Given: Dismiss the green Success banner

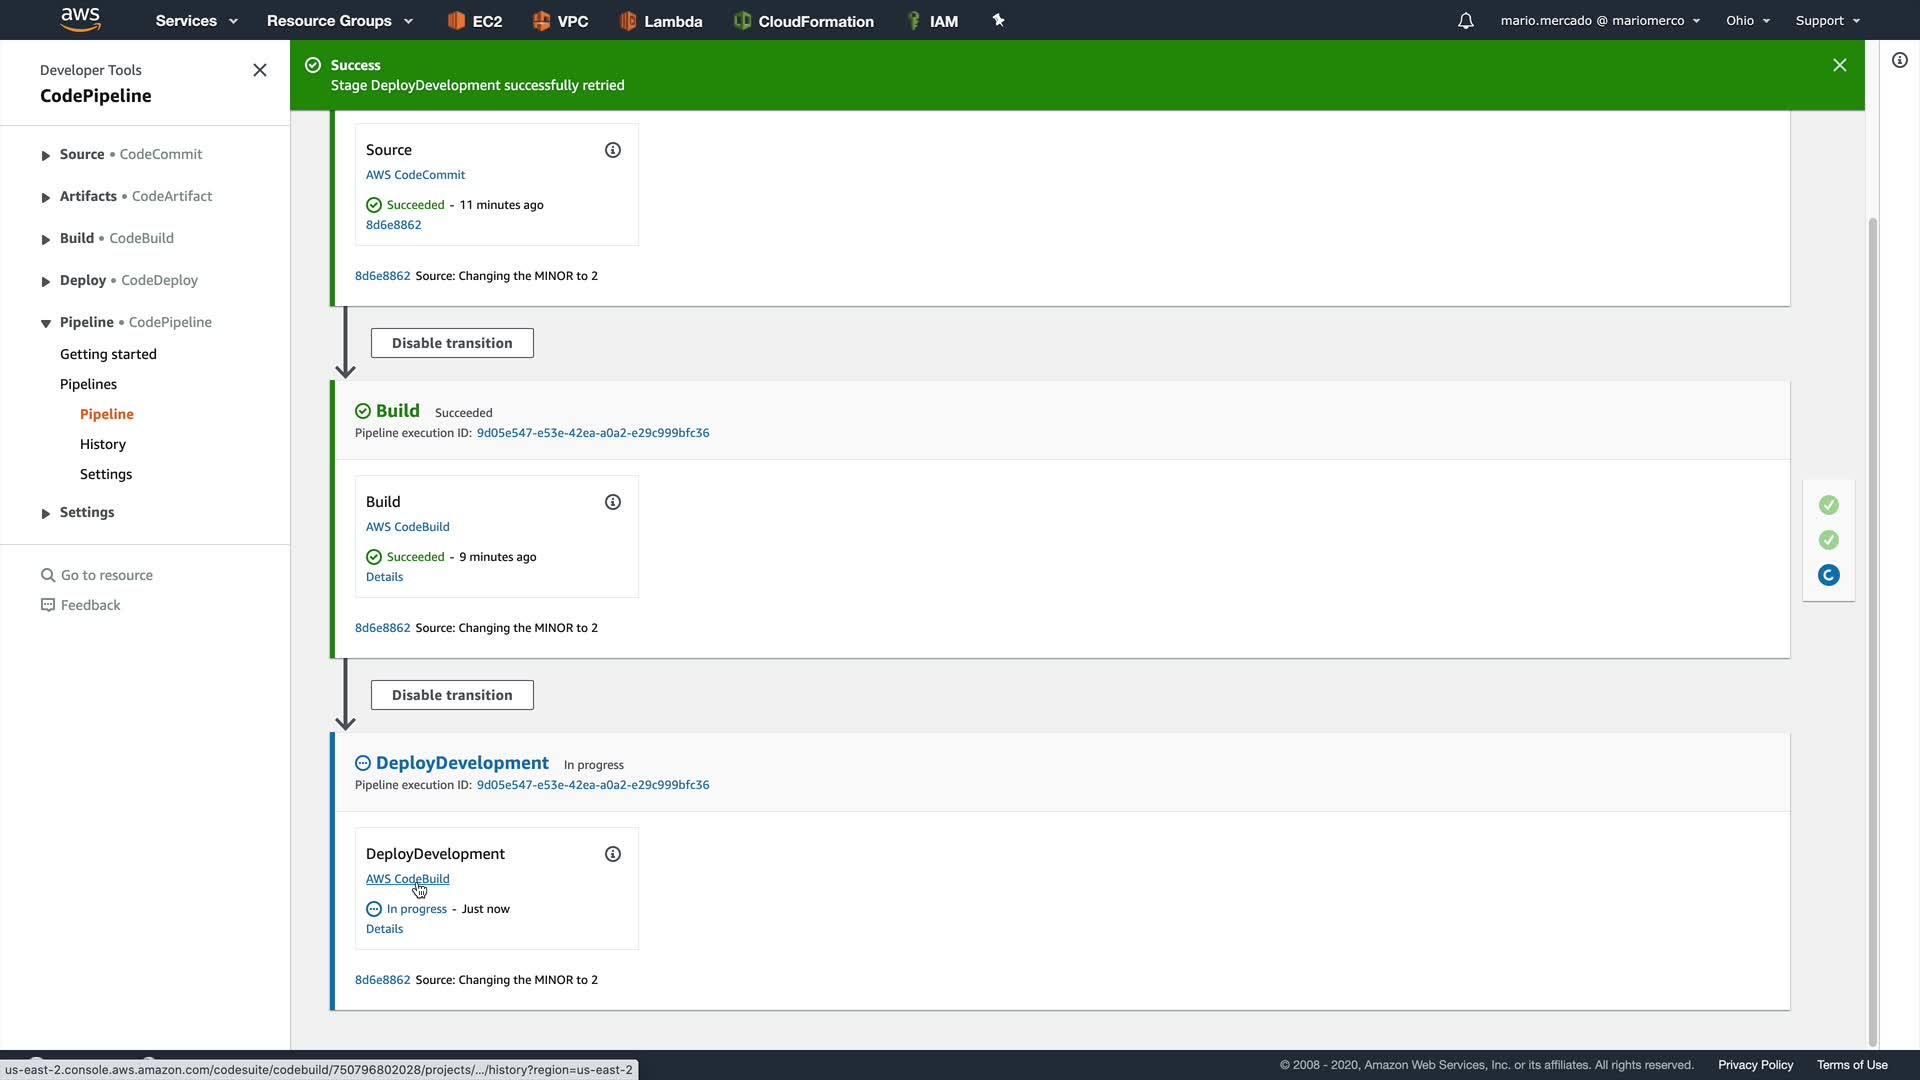Looking at the screenshot, I should pos(1839,65).
